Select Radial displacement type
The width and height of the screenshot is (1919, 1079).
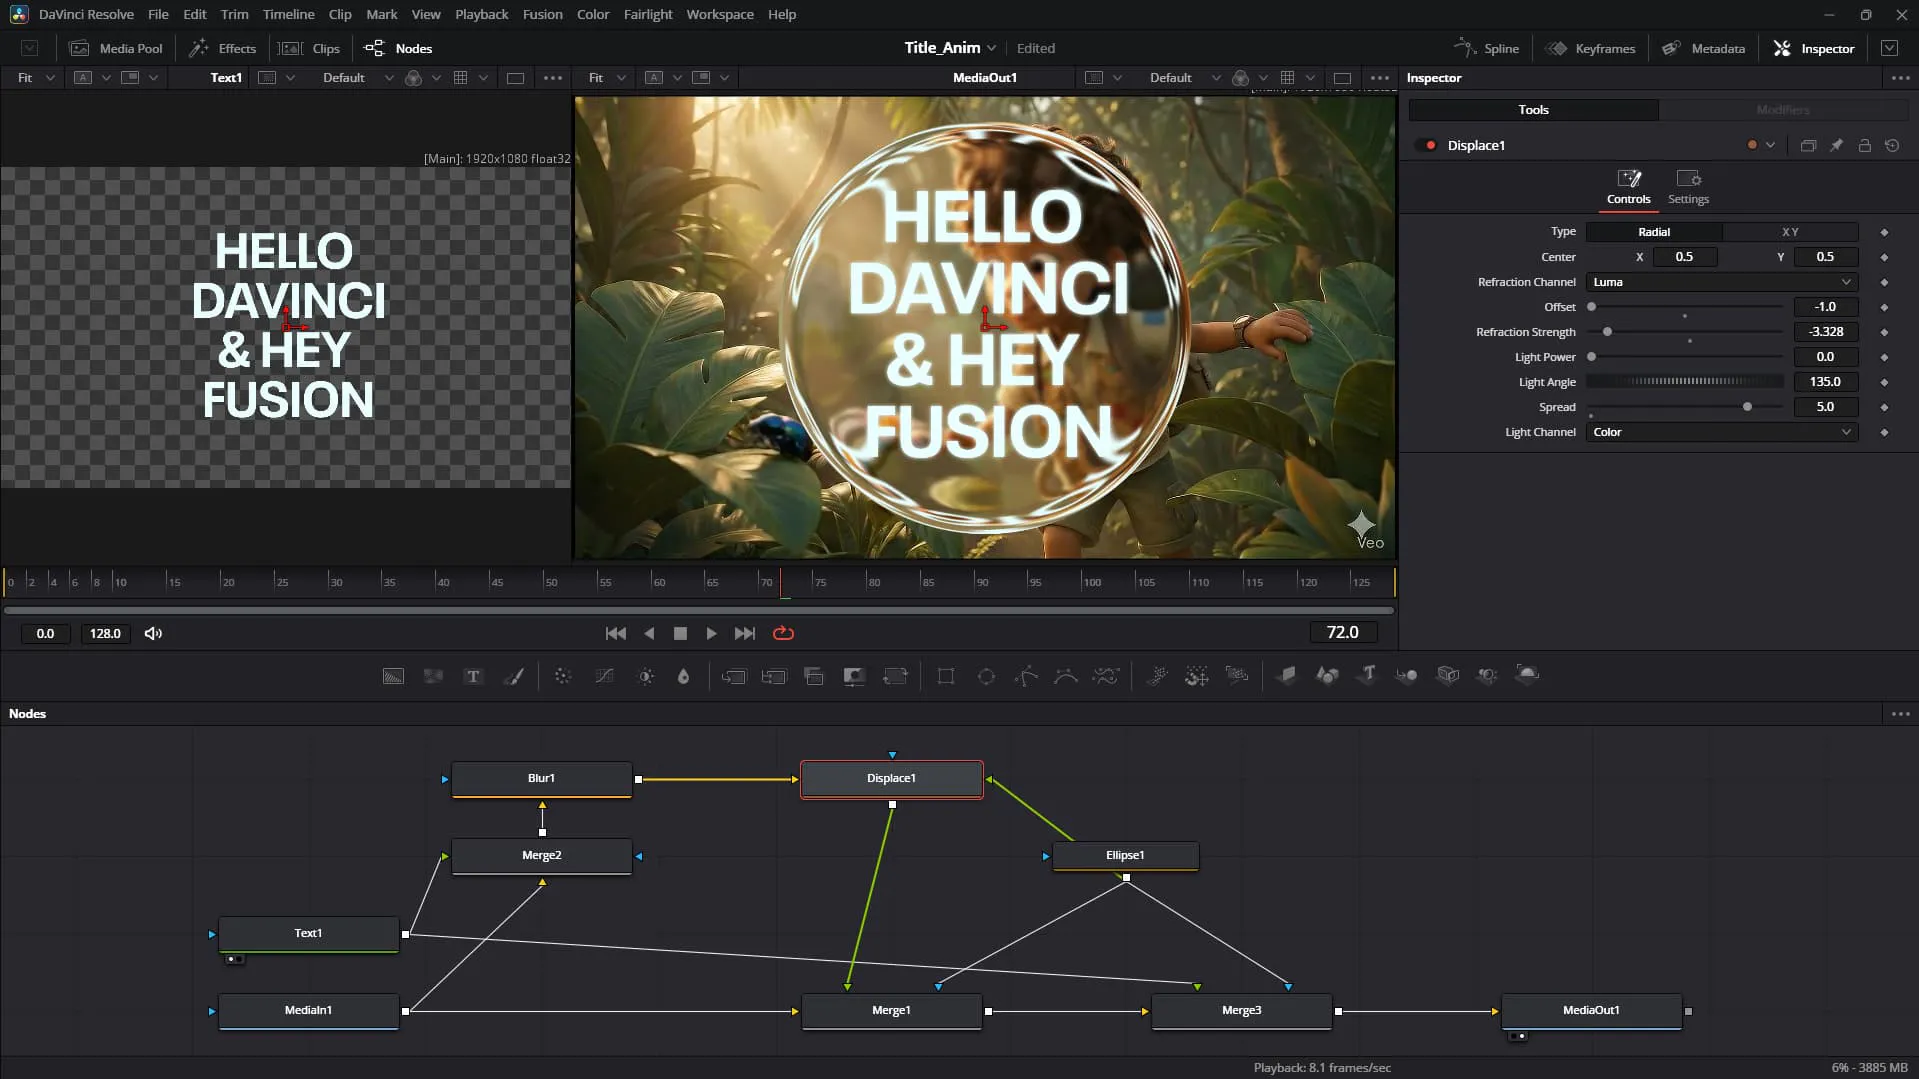point(1654,232)
